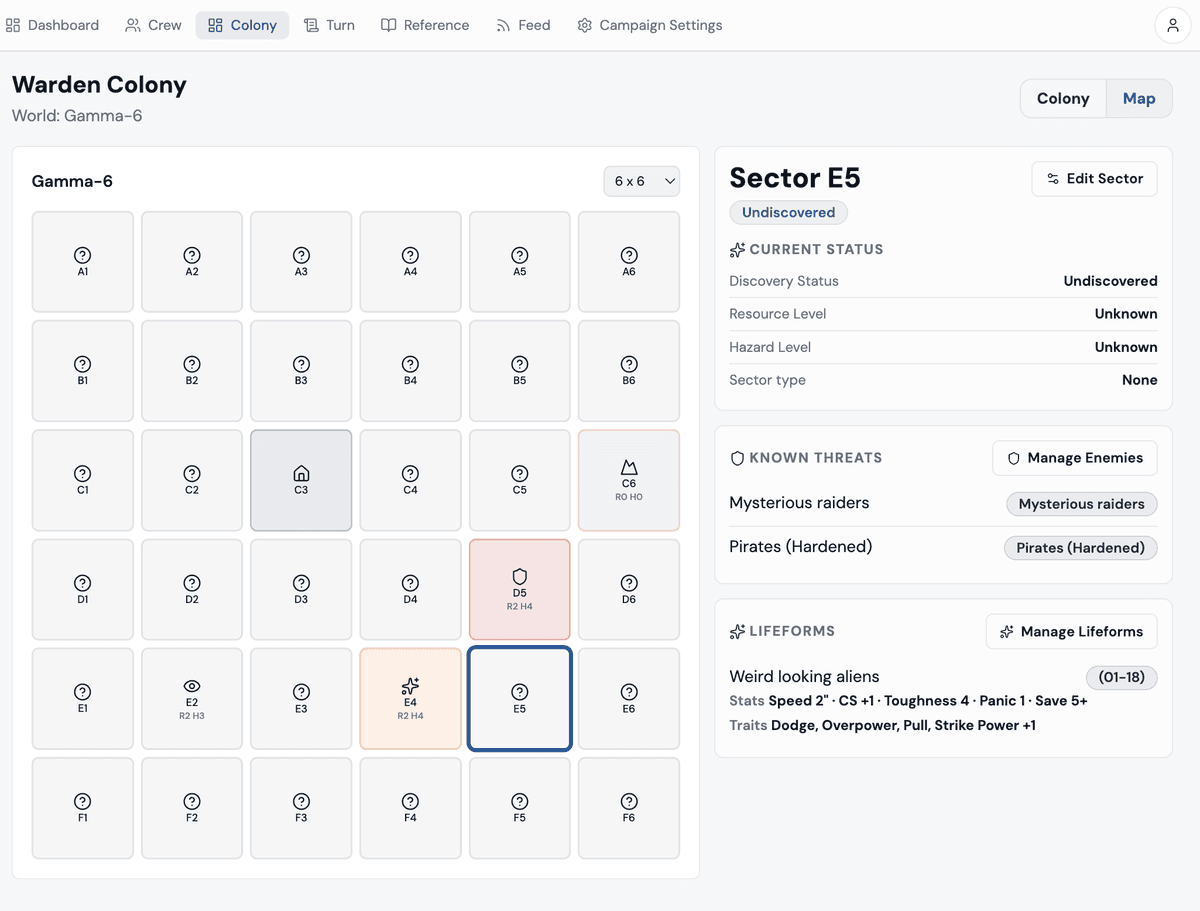The height and width of the screenshot is (911, 1200).
Task: Select undiscovered sector D1
Action: [83, 589]
